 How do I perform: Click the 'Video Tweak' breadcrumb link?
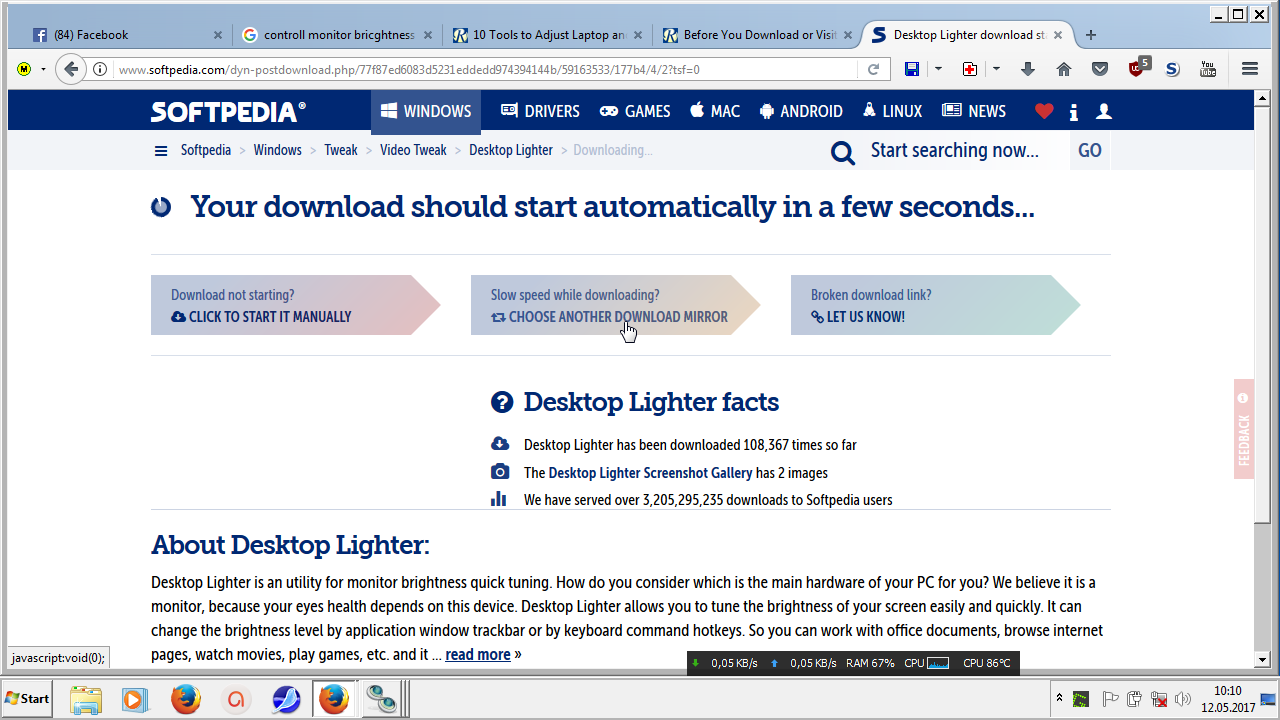[413, 150]
